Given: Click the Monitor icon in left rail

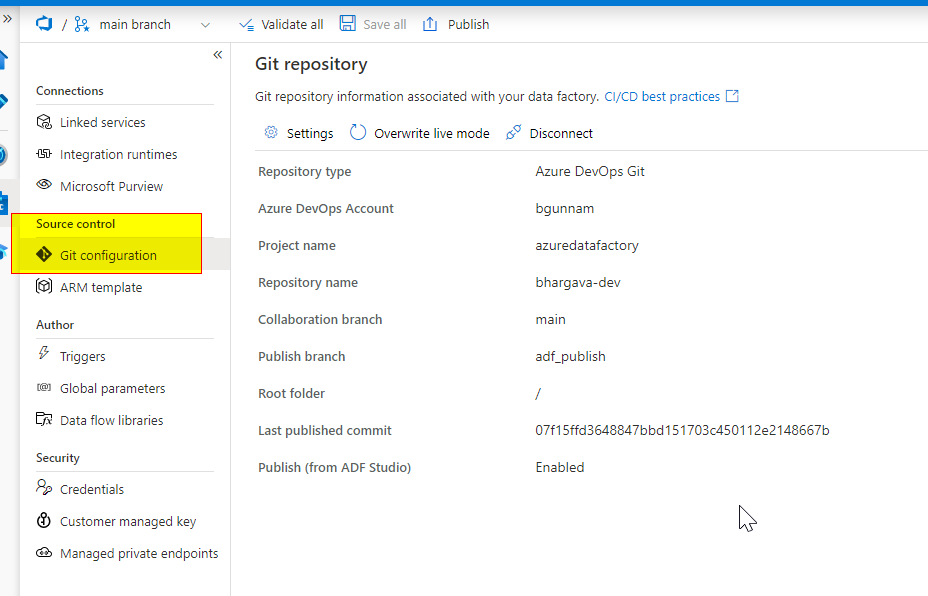Looking at the screenshot, I should 3,156.
